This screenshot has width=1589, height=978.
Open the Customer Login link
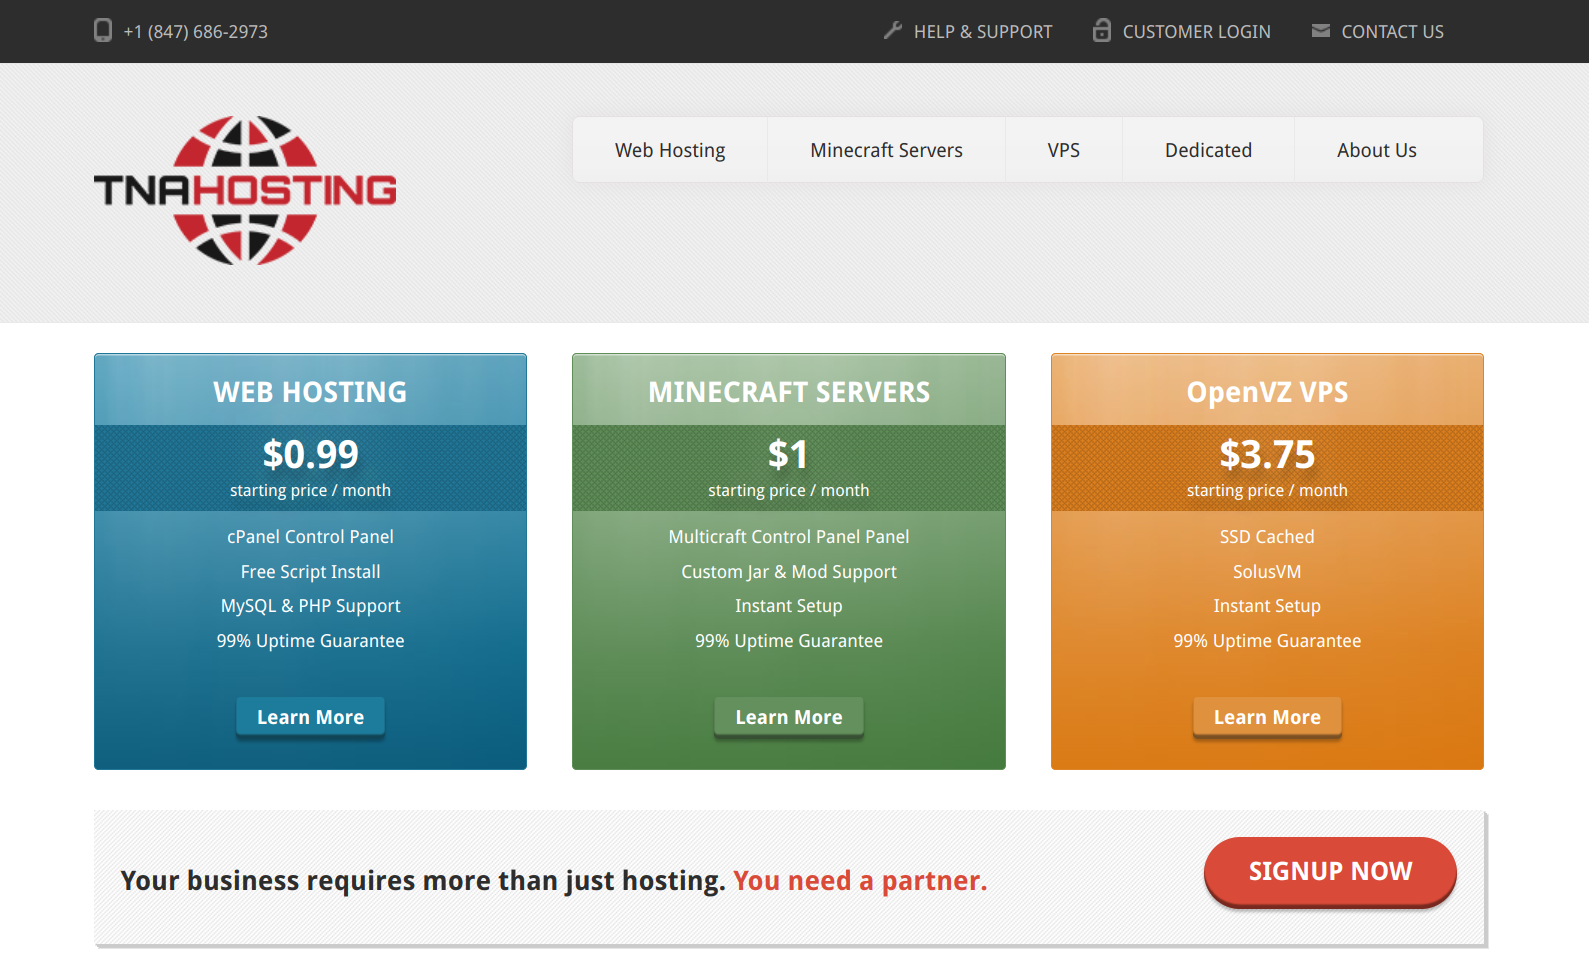[x=1197, y=32]
